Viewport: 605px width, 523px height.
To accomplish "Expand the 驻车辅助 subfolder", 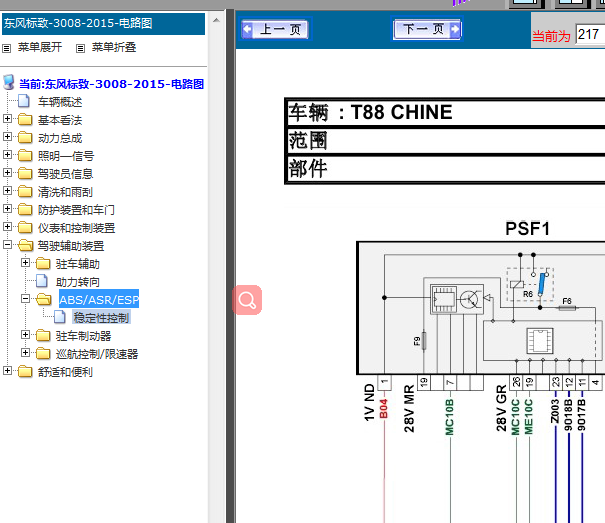I will pos(25,262).
